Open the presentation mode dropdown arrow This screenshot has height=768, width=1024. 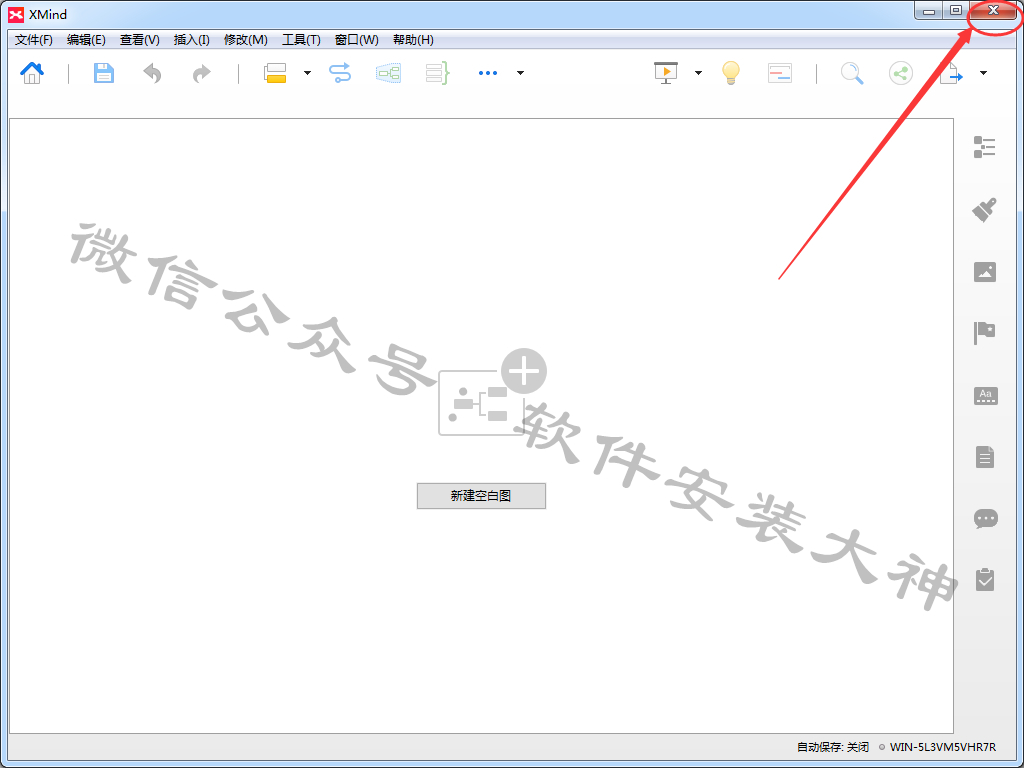[698, 73]
